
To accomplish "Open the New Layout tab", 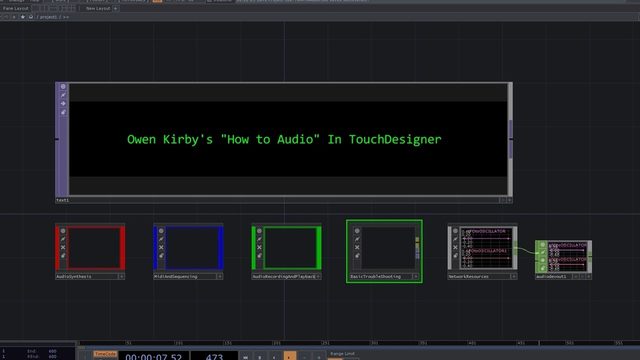I will point(98,9).
